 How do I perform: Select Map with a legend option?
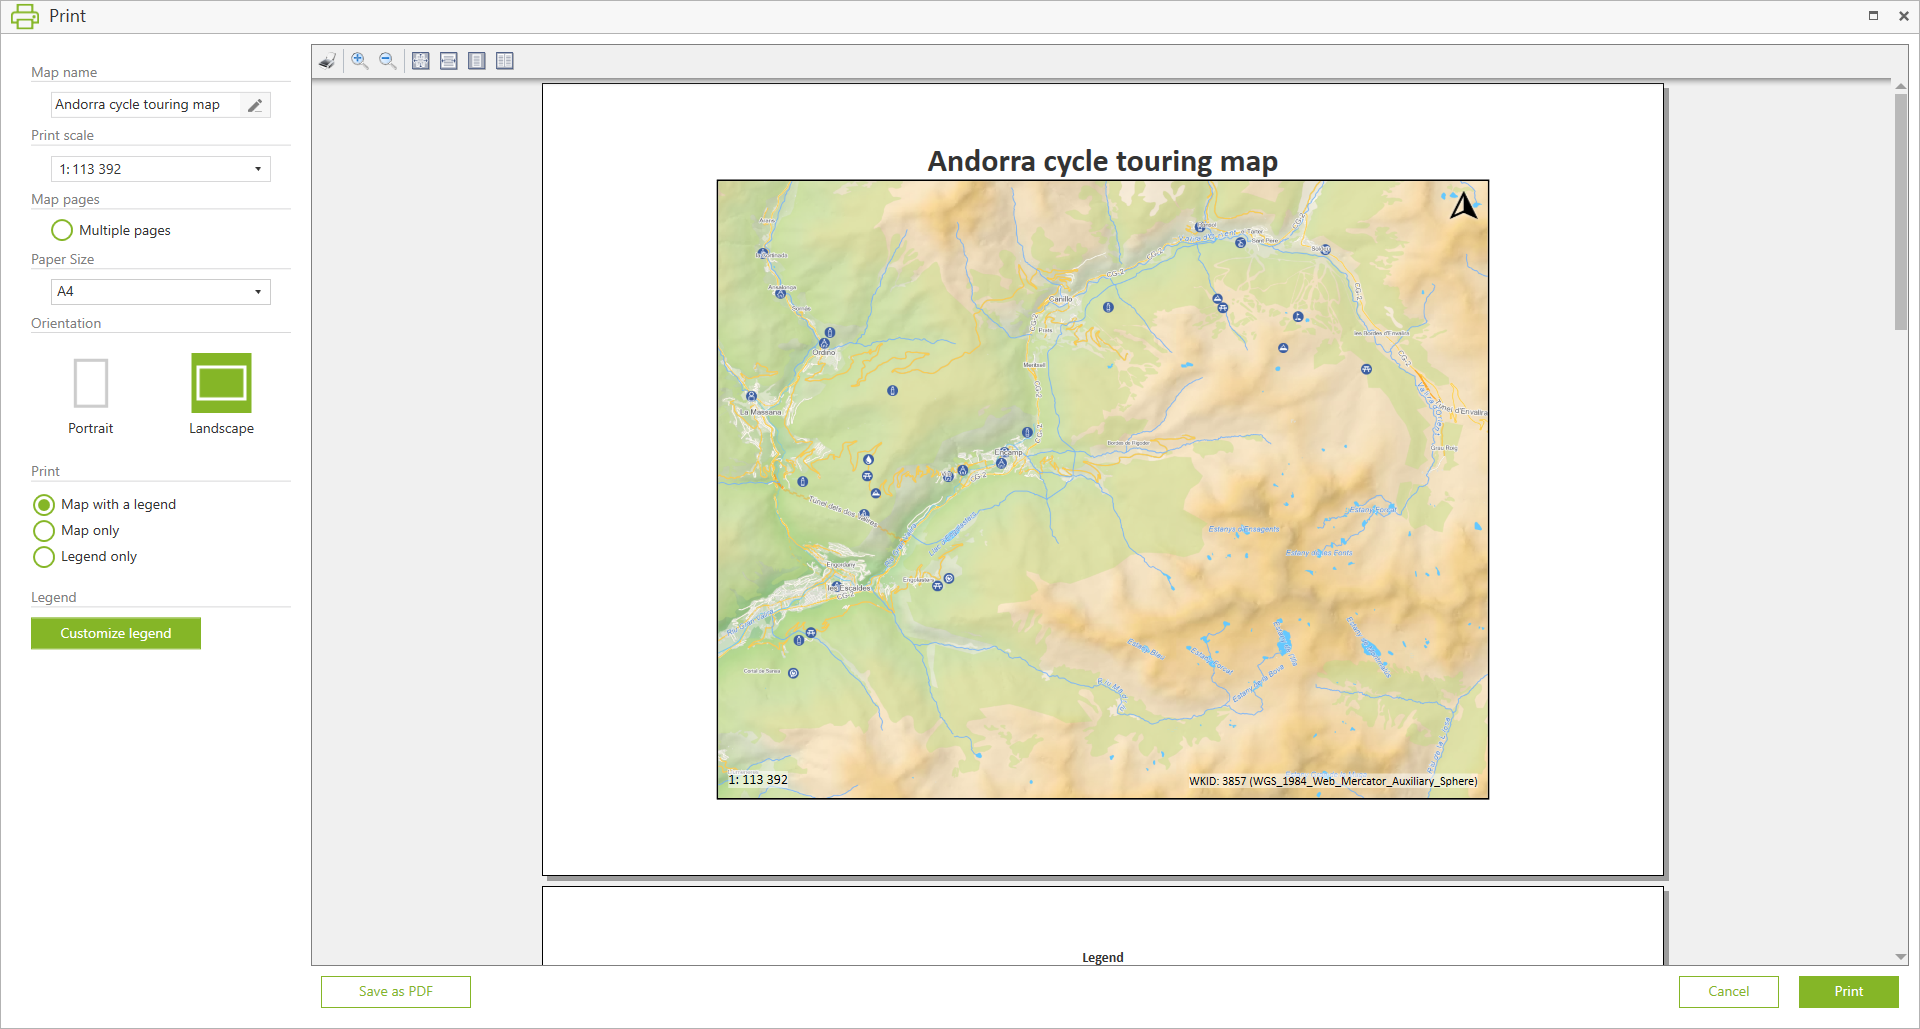coord(44,505)
